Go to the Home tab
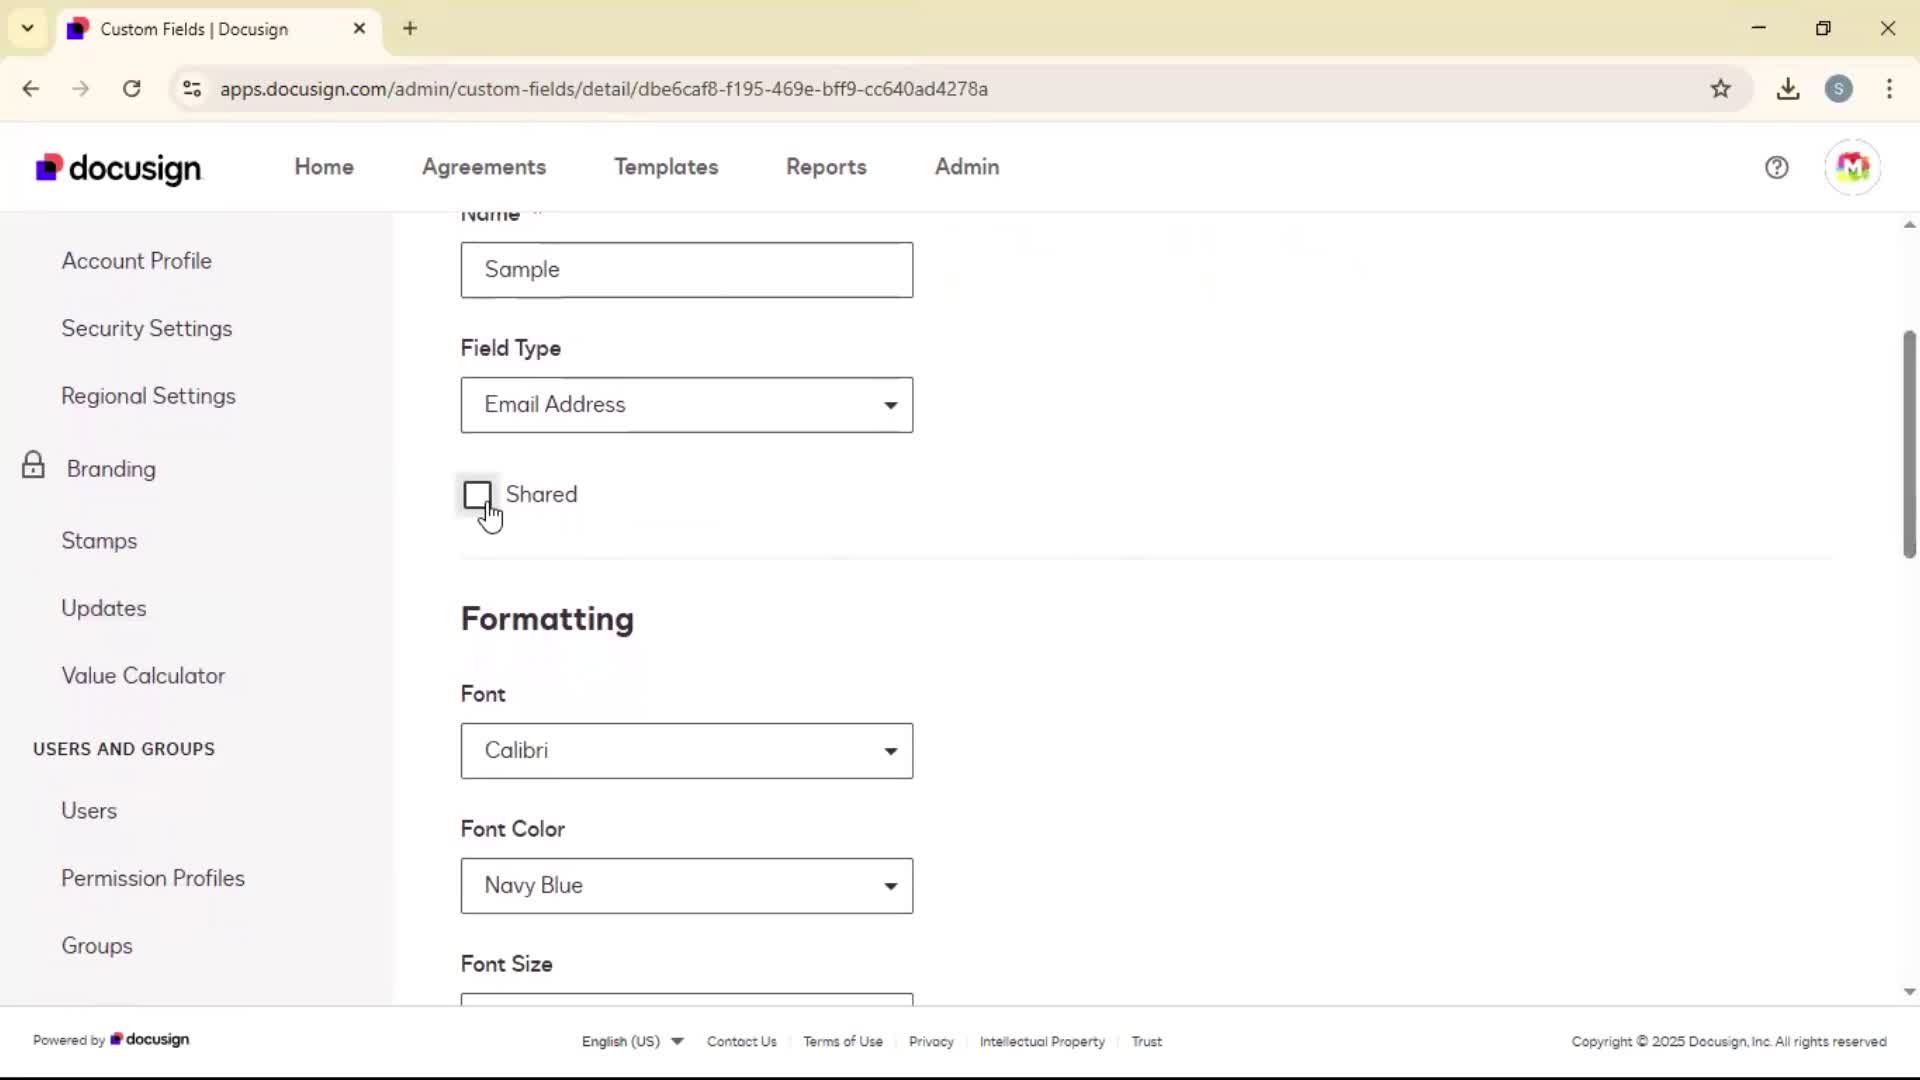This screenshot has width=1920, height=1080. pos(324,167)
